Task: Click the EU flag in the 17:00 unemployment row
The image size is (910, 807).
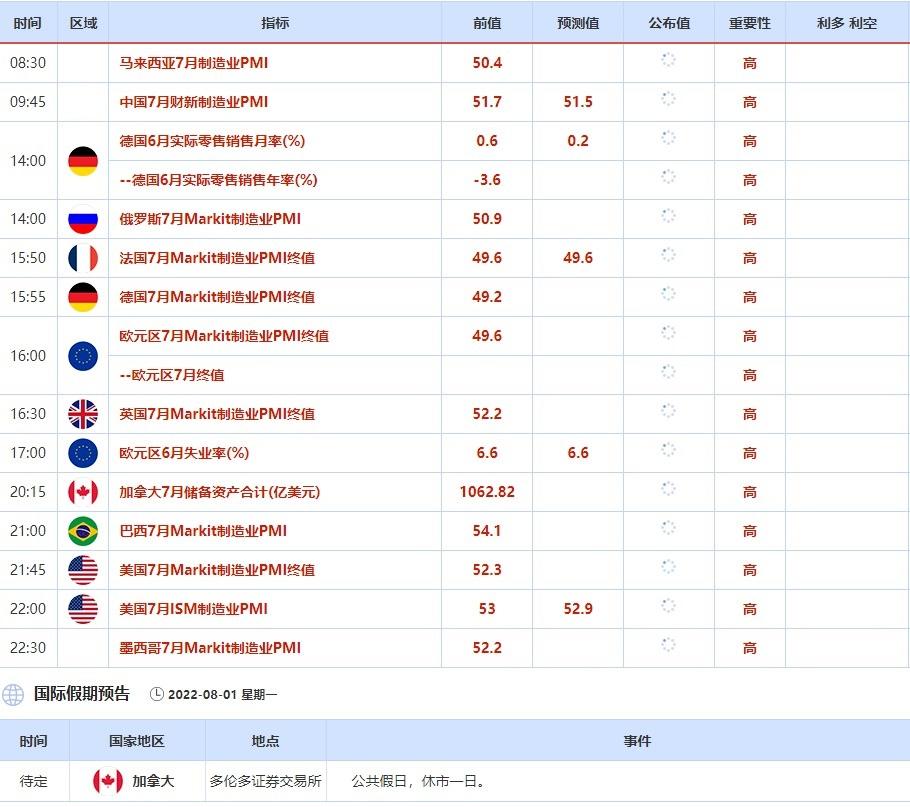Action: point(83,453)
